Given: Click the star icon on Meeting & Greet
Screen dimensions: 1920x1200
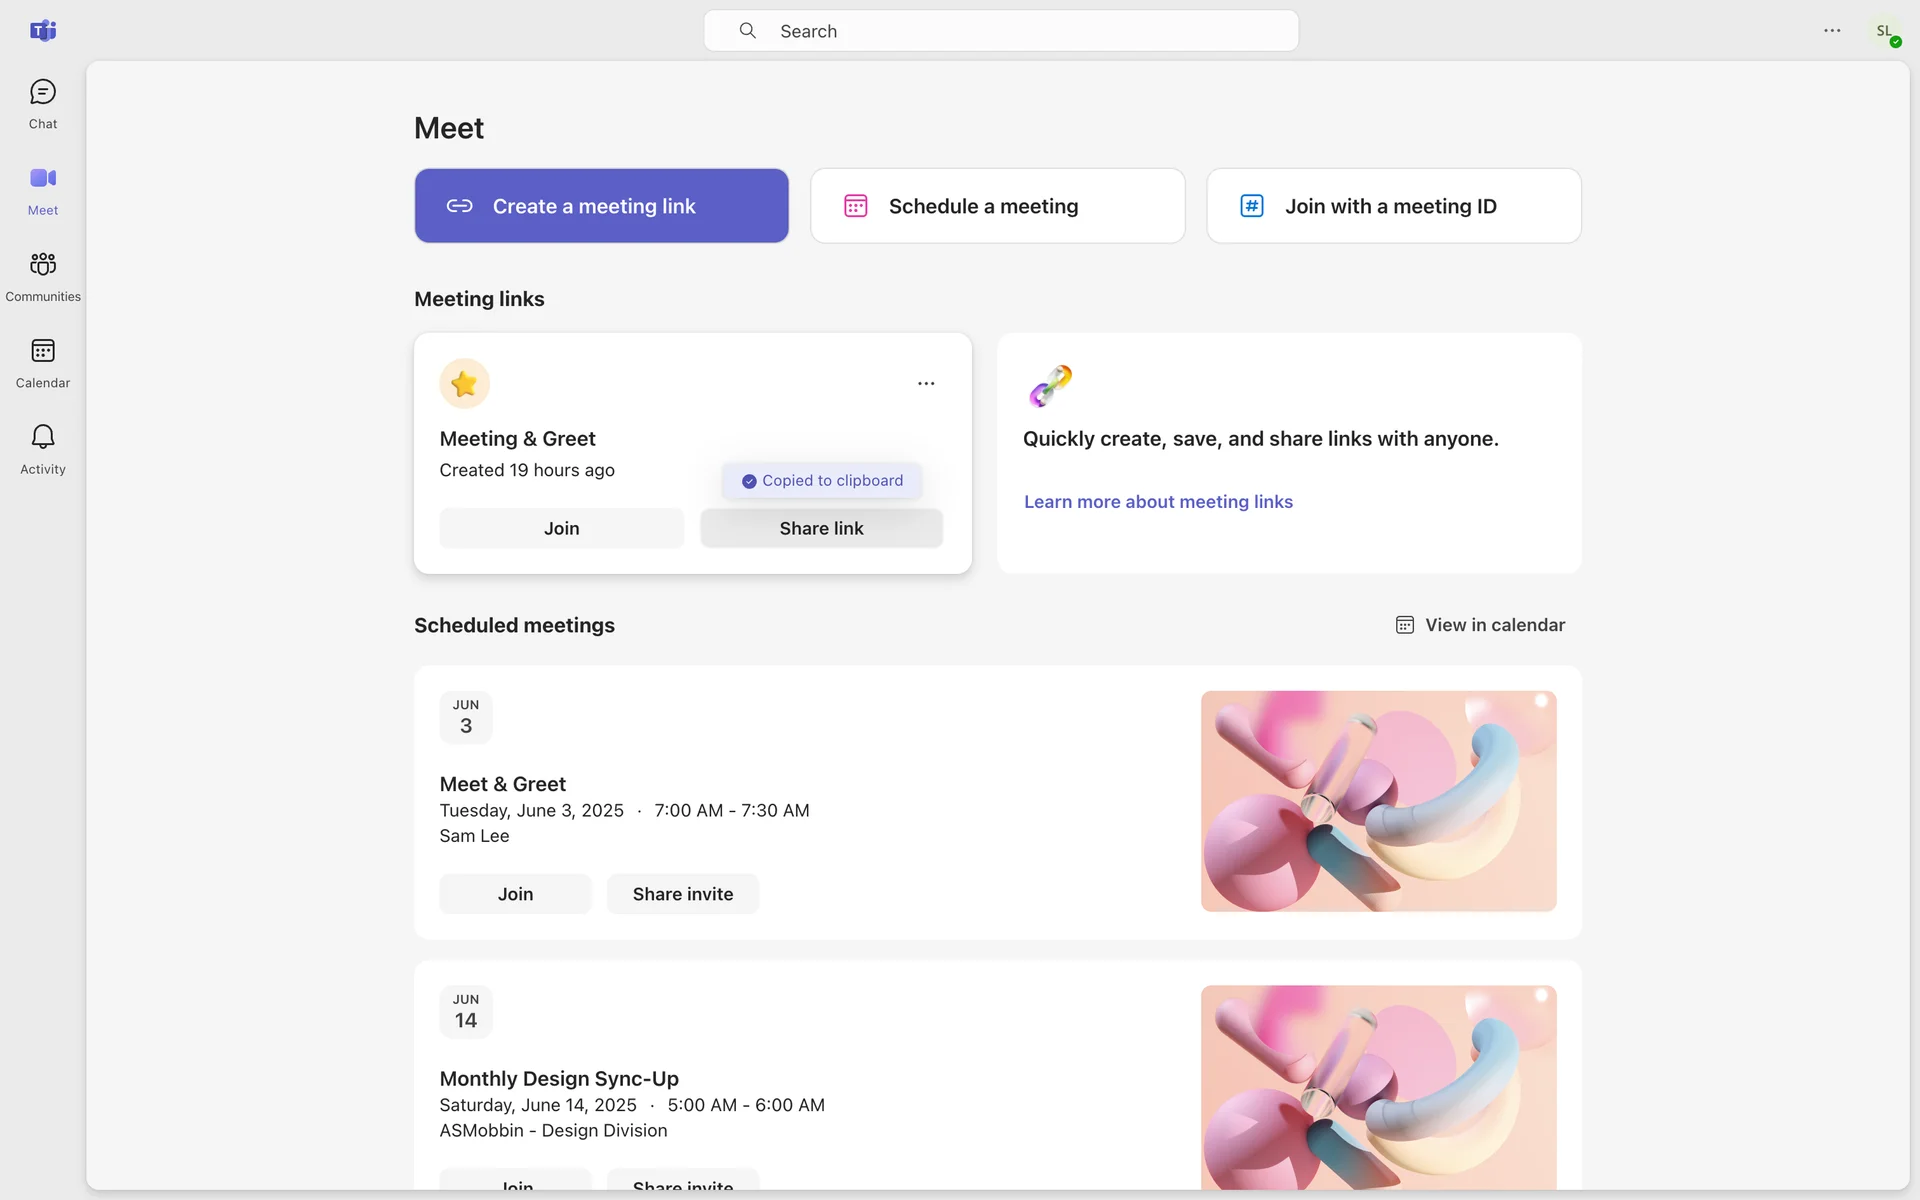Looking at the screenshot, I should pos(464,383).
